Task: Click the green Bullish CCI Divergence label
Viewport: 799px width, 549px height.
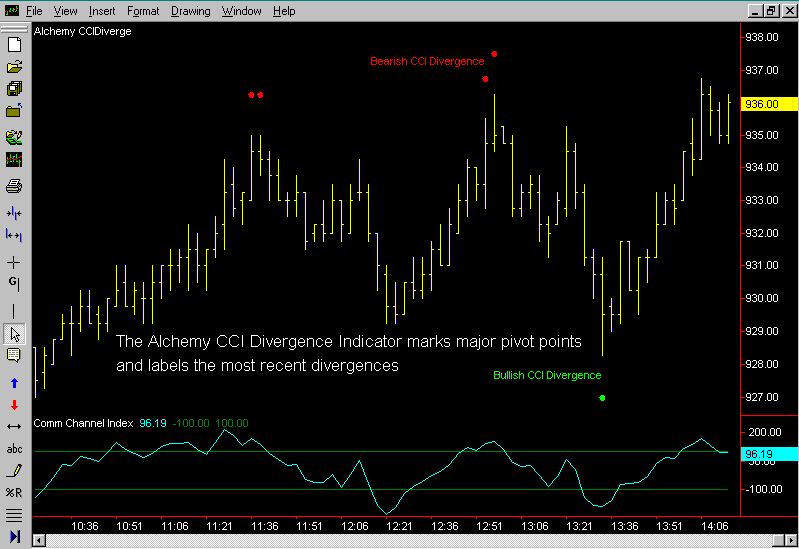Action: [547, 375]
